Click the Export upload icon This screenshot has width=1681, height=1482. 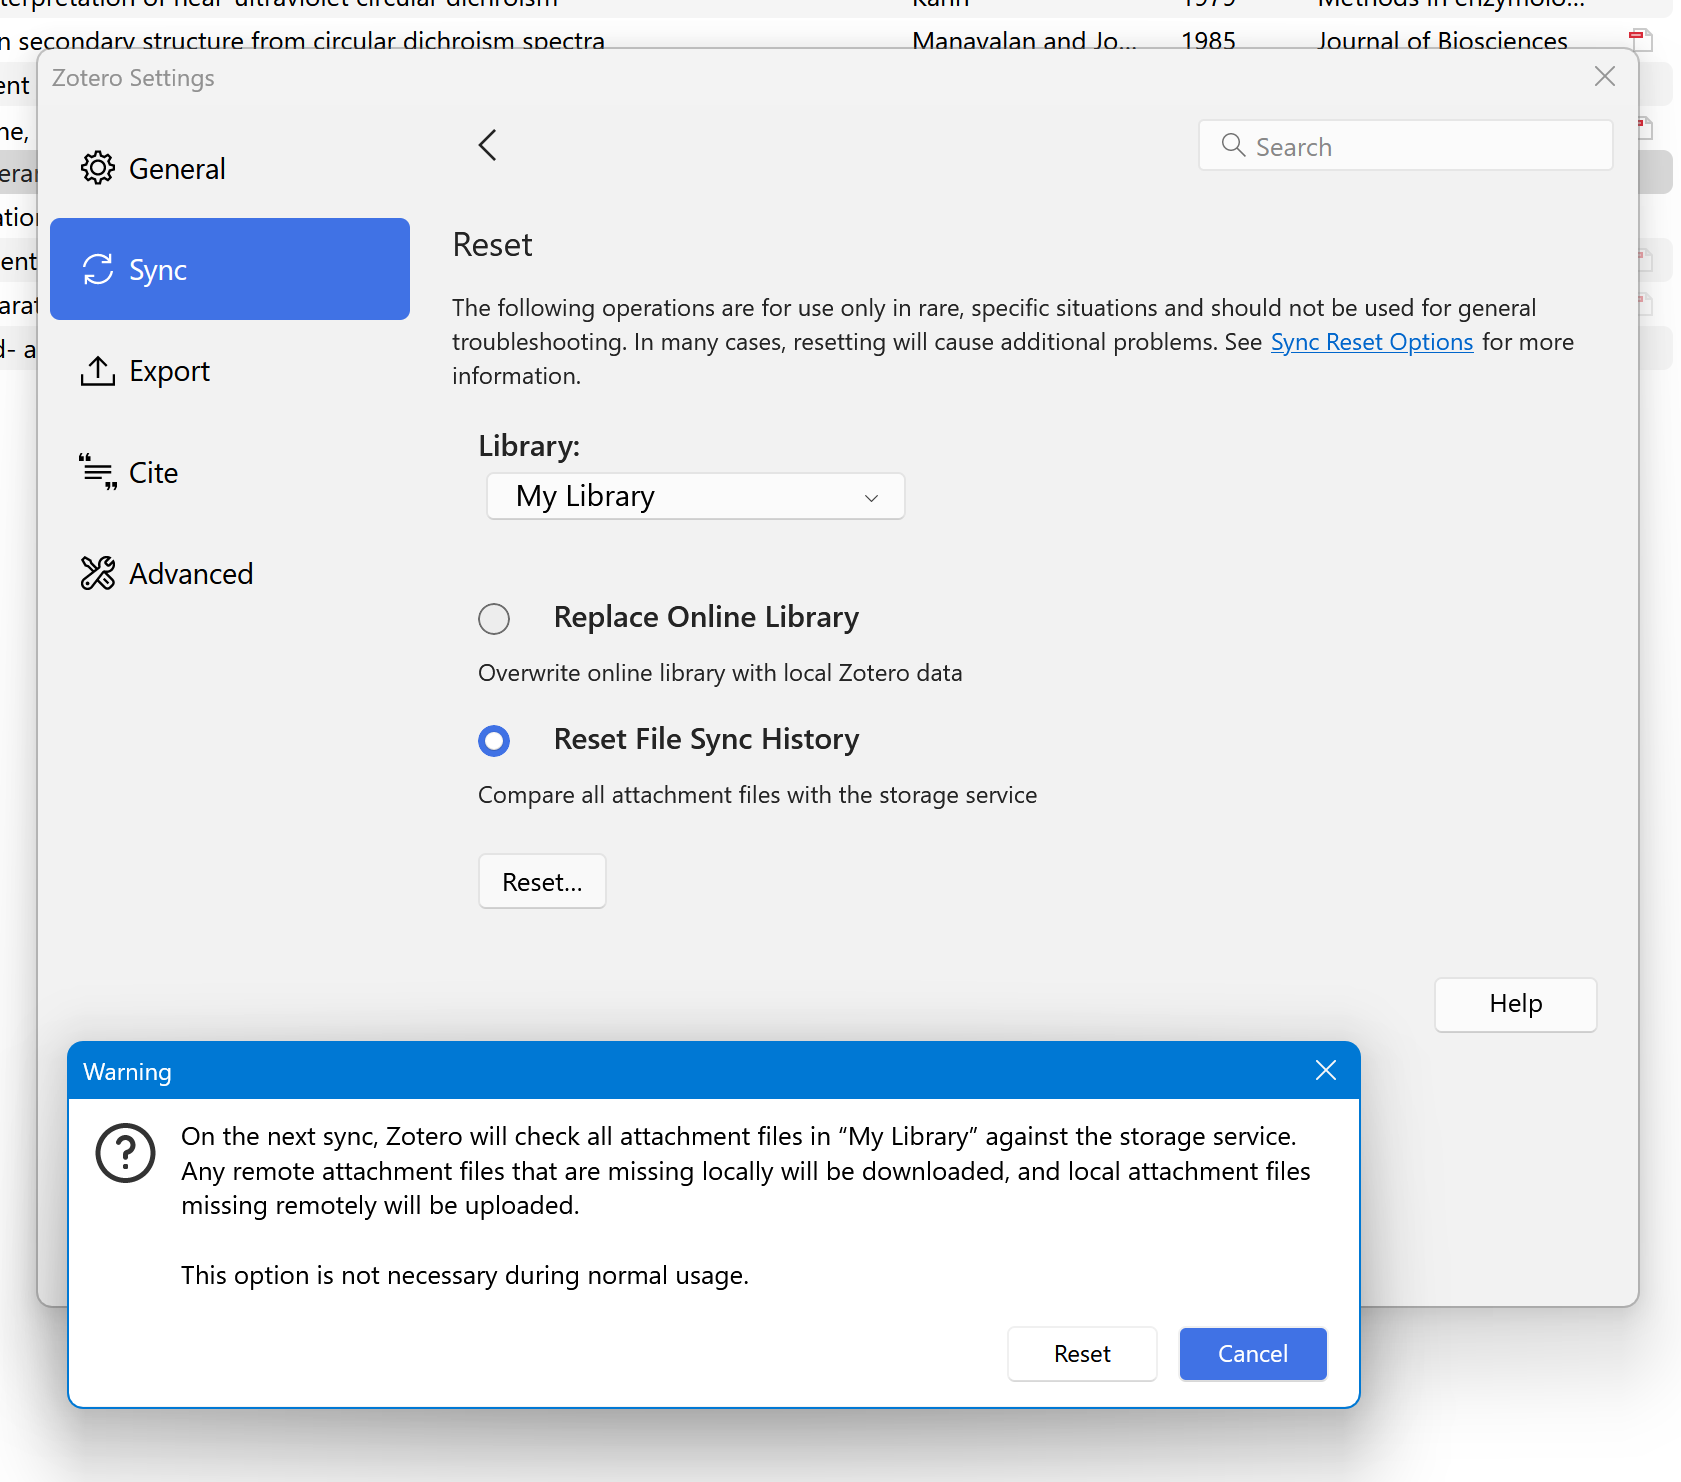(x=97, y=371)
